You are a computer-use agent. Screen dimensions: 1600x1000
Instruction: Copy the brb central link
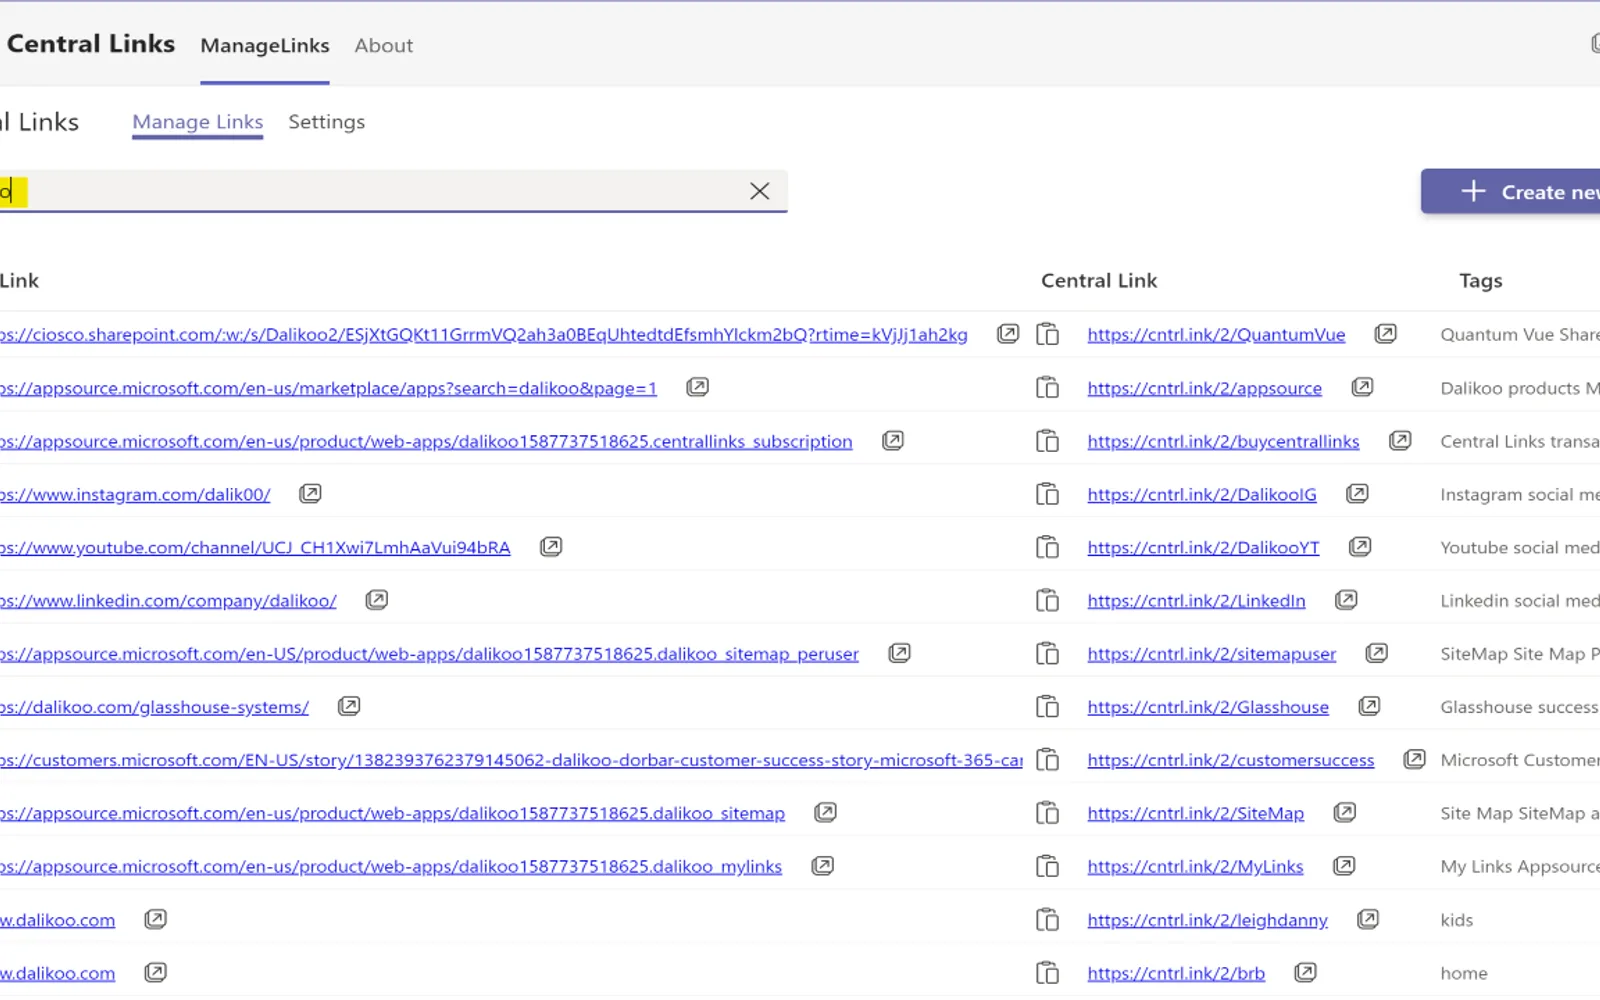[1047, 972]
